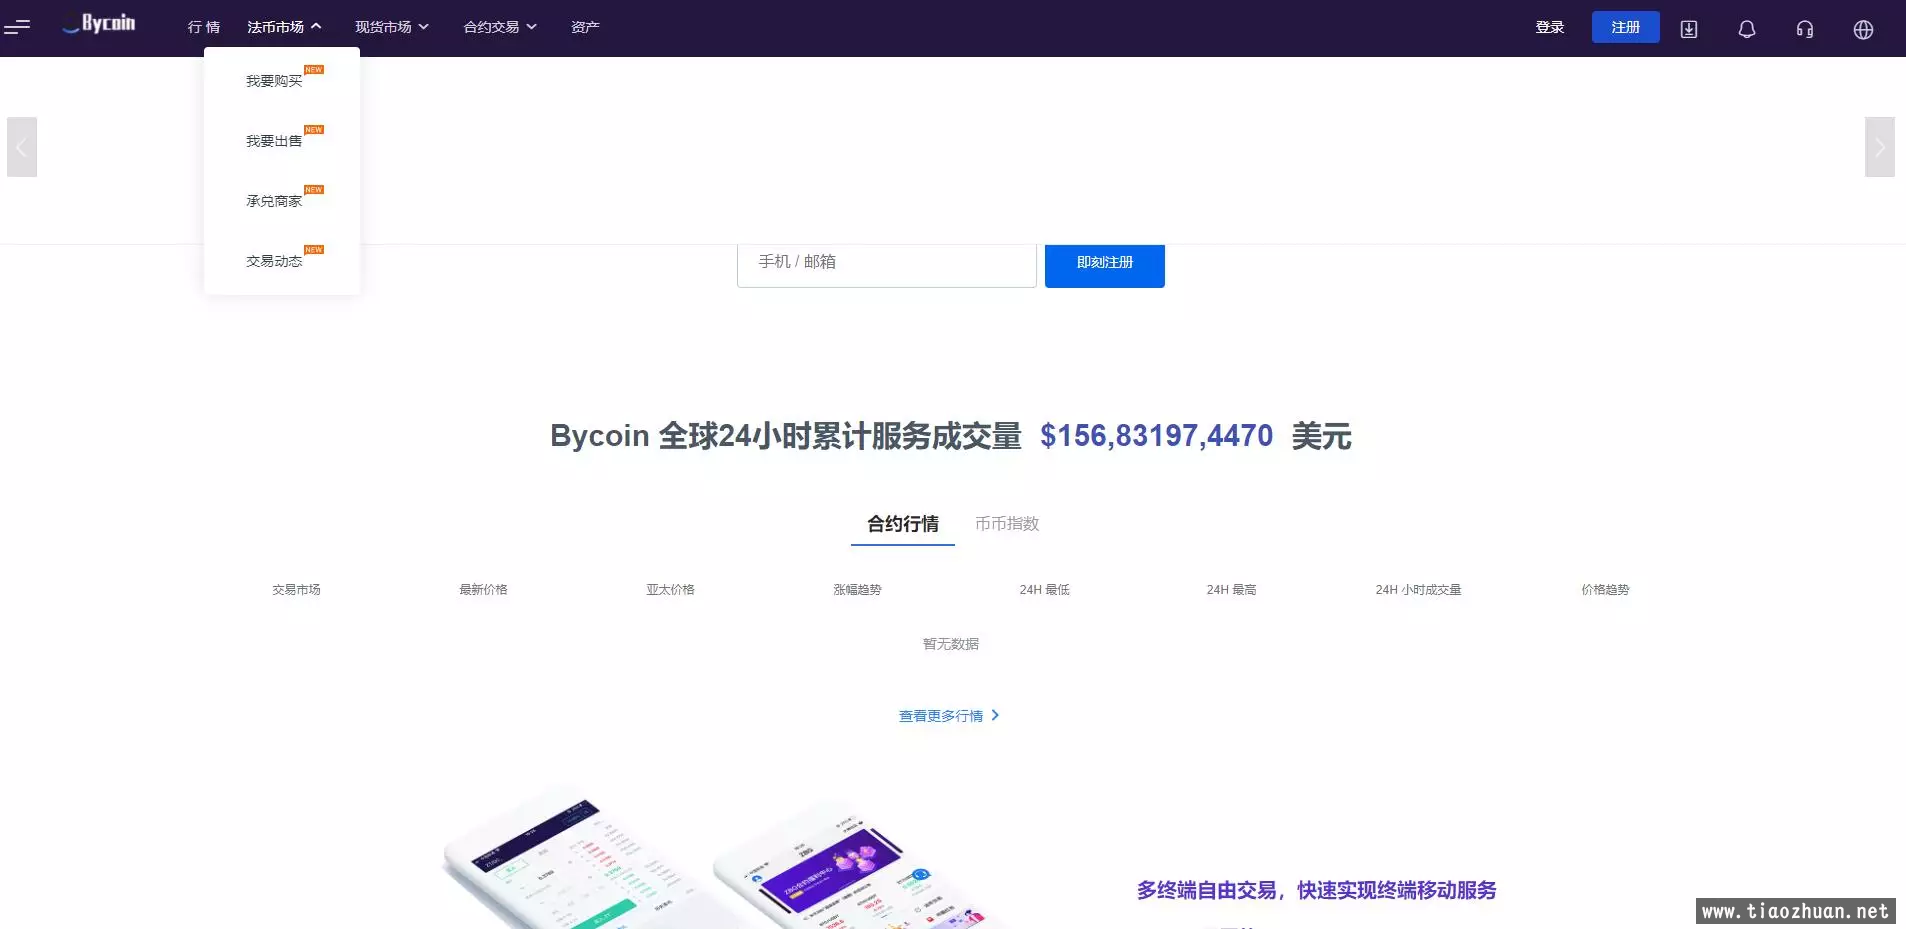This screenshot has width=1906, height=929.
Task: Click the $156,83197,4470 volume figure
Action: (1157, 436)
